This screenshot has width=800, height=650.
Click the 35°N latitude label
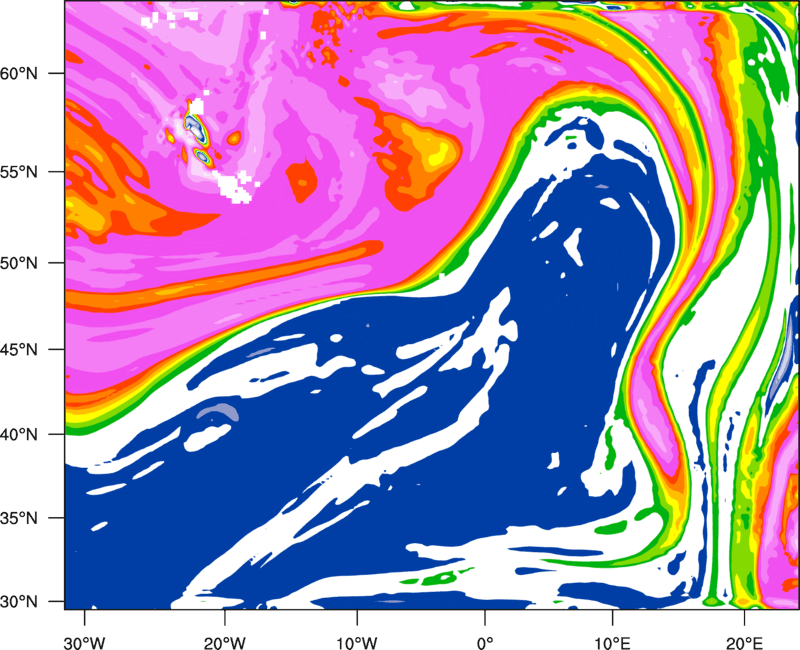tap(19, 518)
